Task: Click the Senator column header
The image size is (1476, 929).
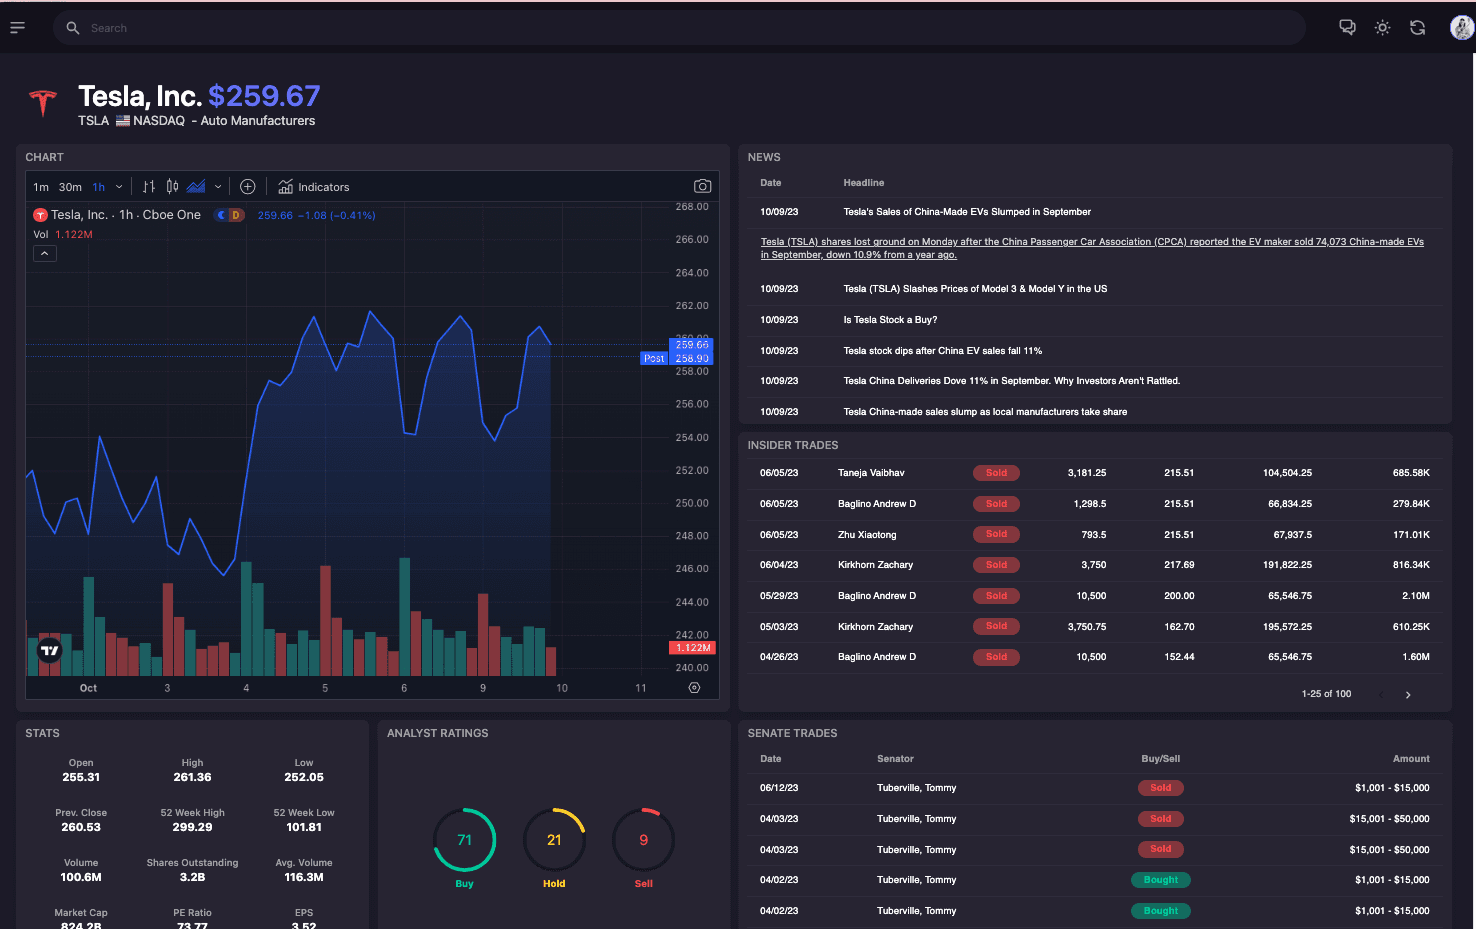Action: (x=895, y=759)
